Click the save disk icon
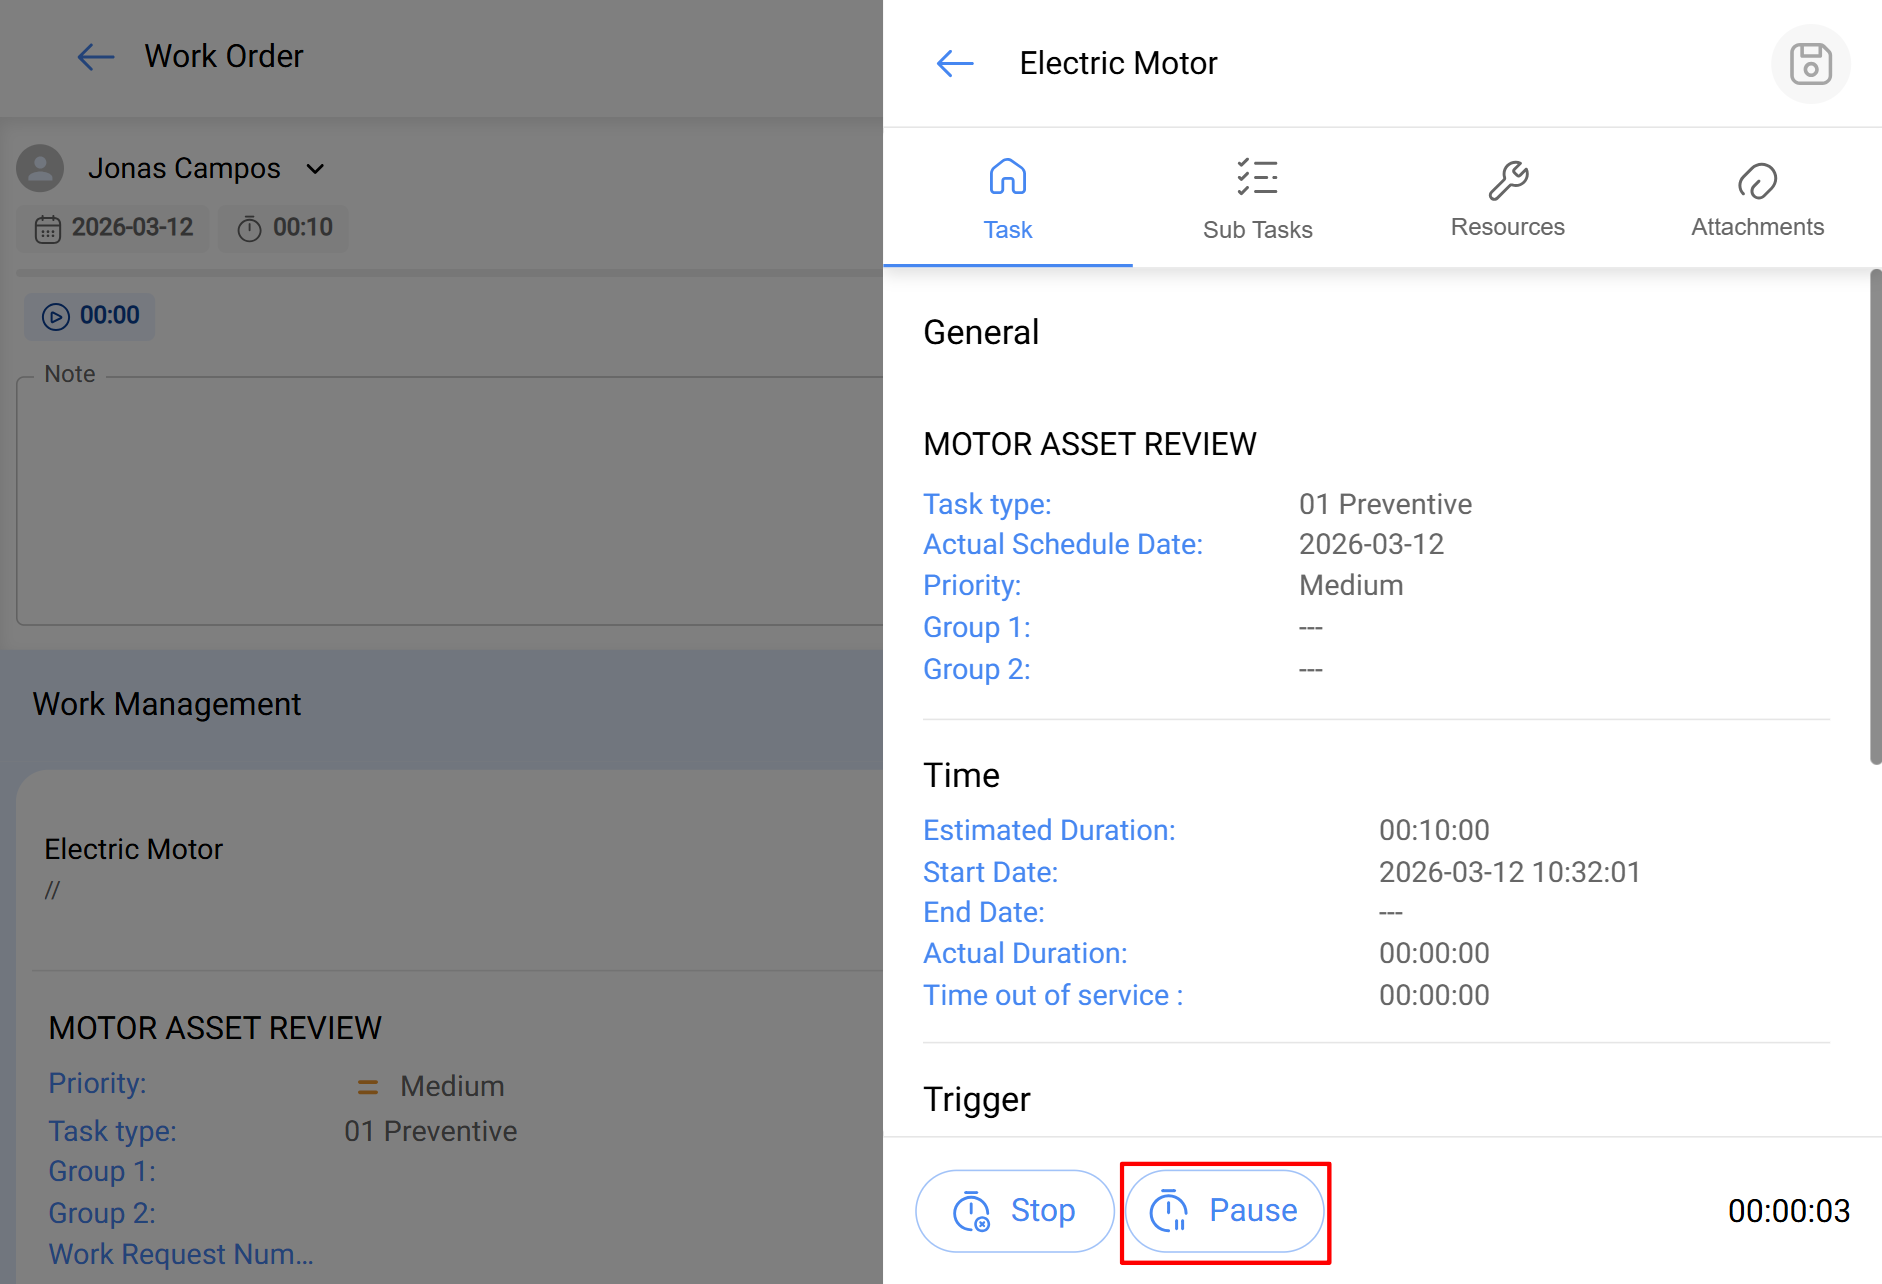This screenshot has height=1284, width=1882. pyautogui.click(x=1810, y=64)
